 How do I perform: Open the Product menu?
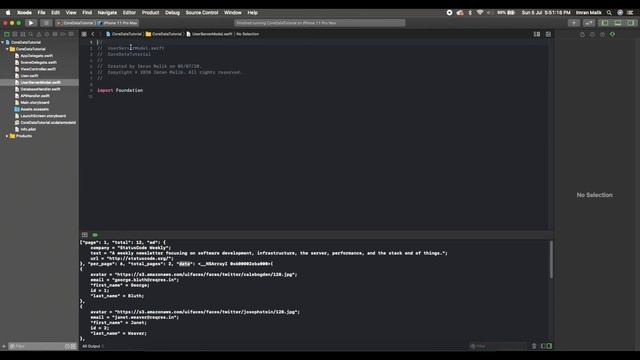150,13
